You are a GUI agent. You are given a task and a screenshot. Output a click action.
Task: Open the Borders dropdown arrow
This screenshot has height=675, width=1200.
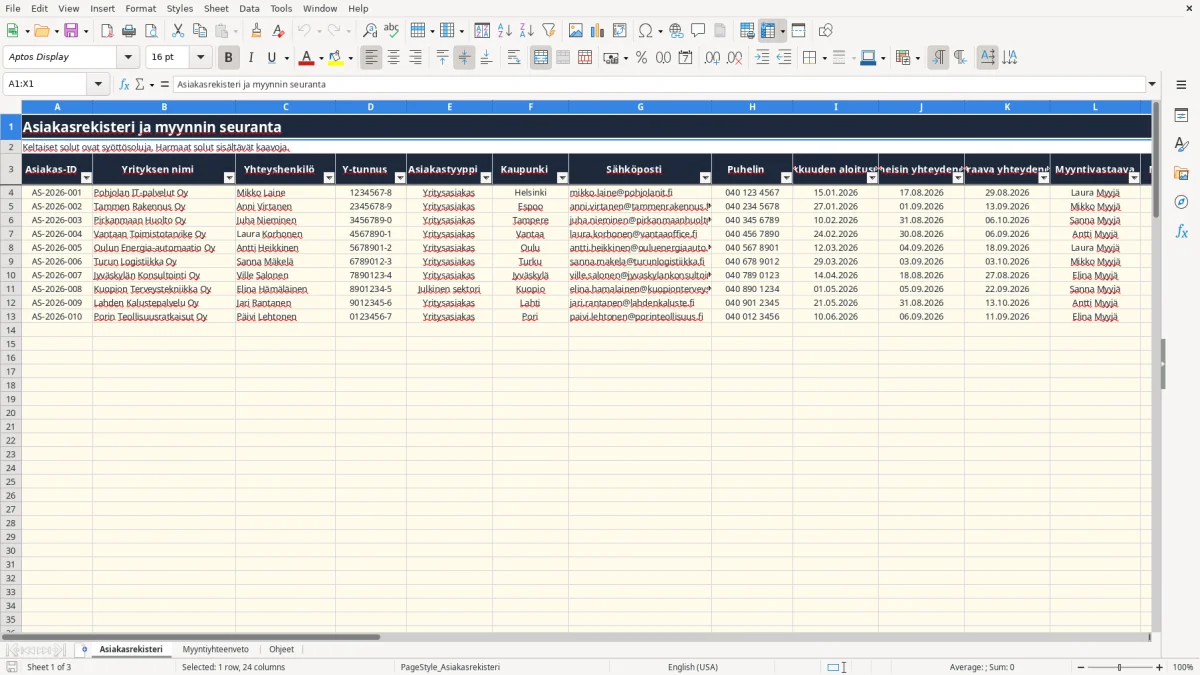(823, 58)
